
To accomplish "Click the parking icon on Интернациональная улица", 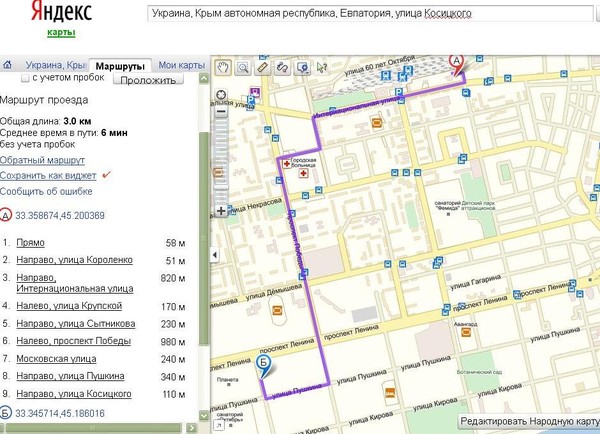I will point(399,92).
